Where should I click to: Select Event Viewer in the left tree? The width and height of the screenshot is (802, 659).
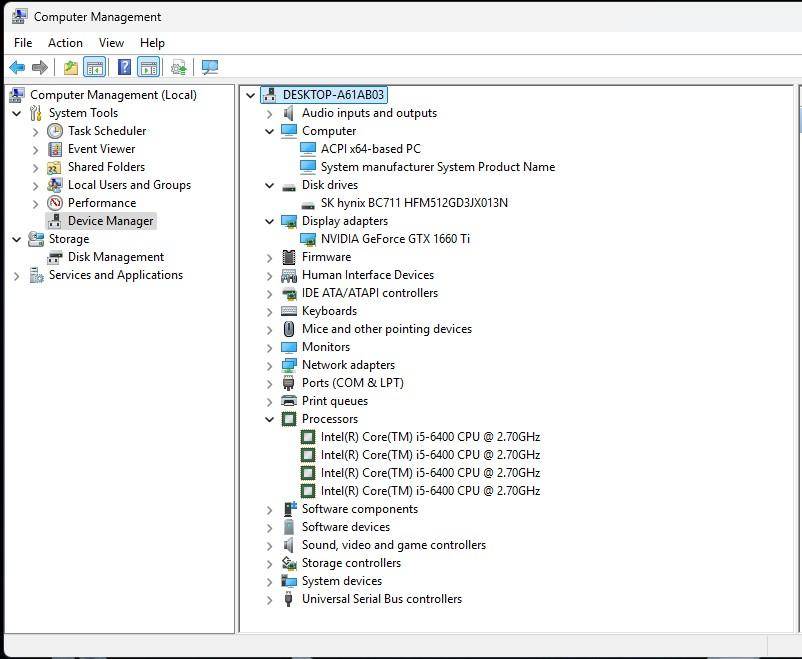pyautogui.click(x=101, y=149)
